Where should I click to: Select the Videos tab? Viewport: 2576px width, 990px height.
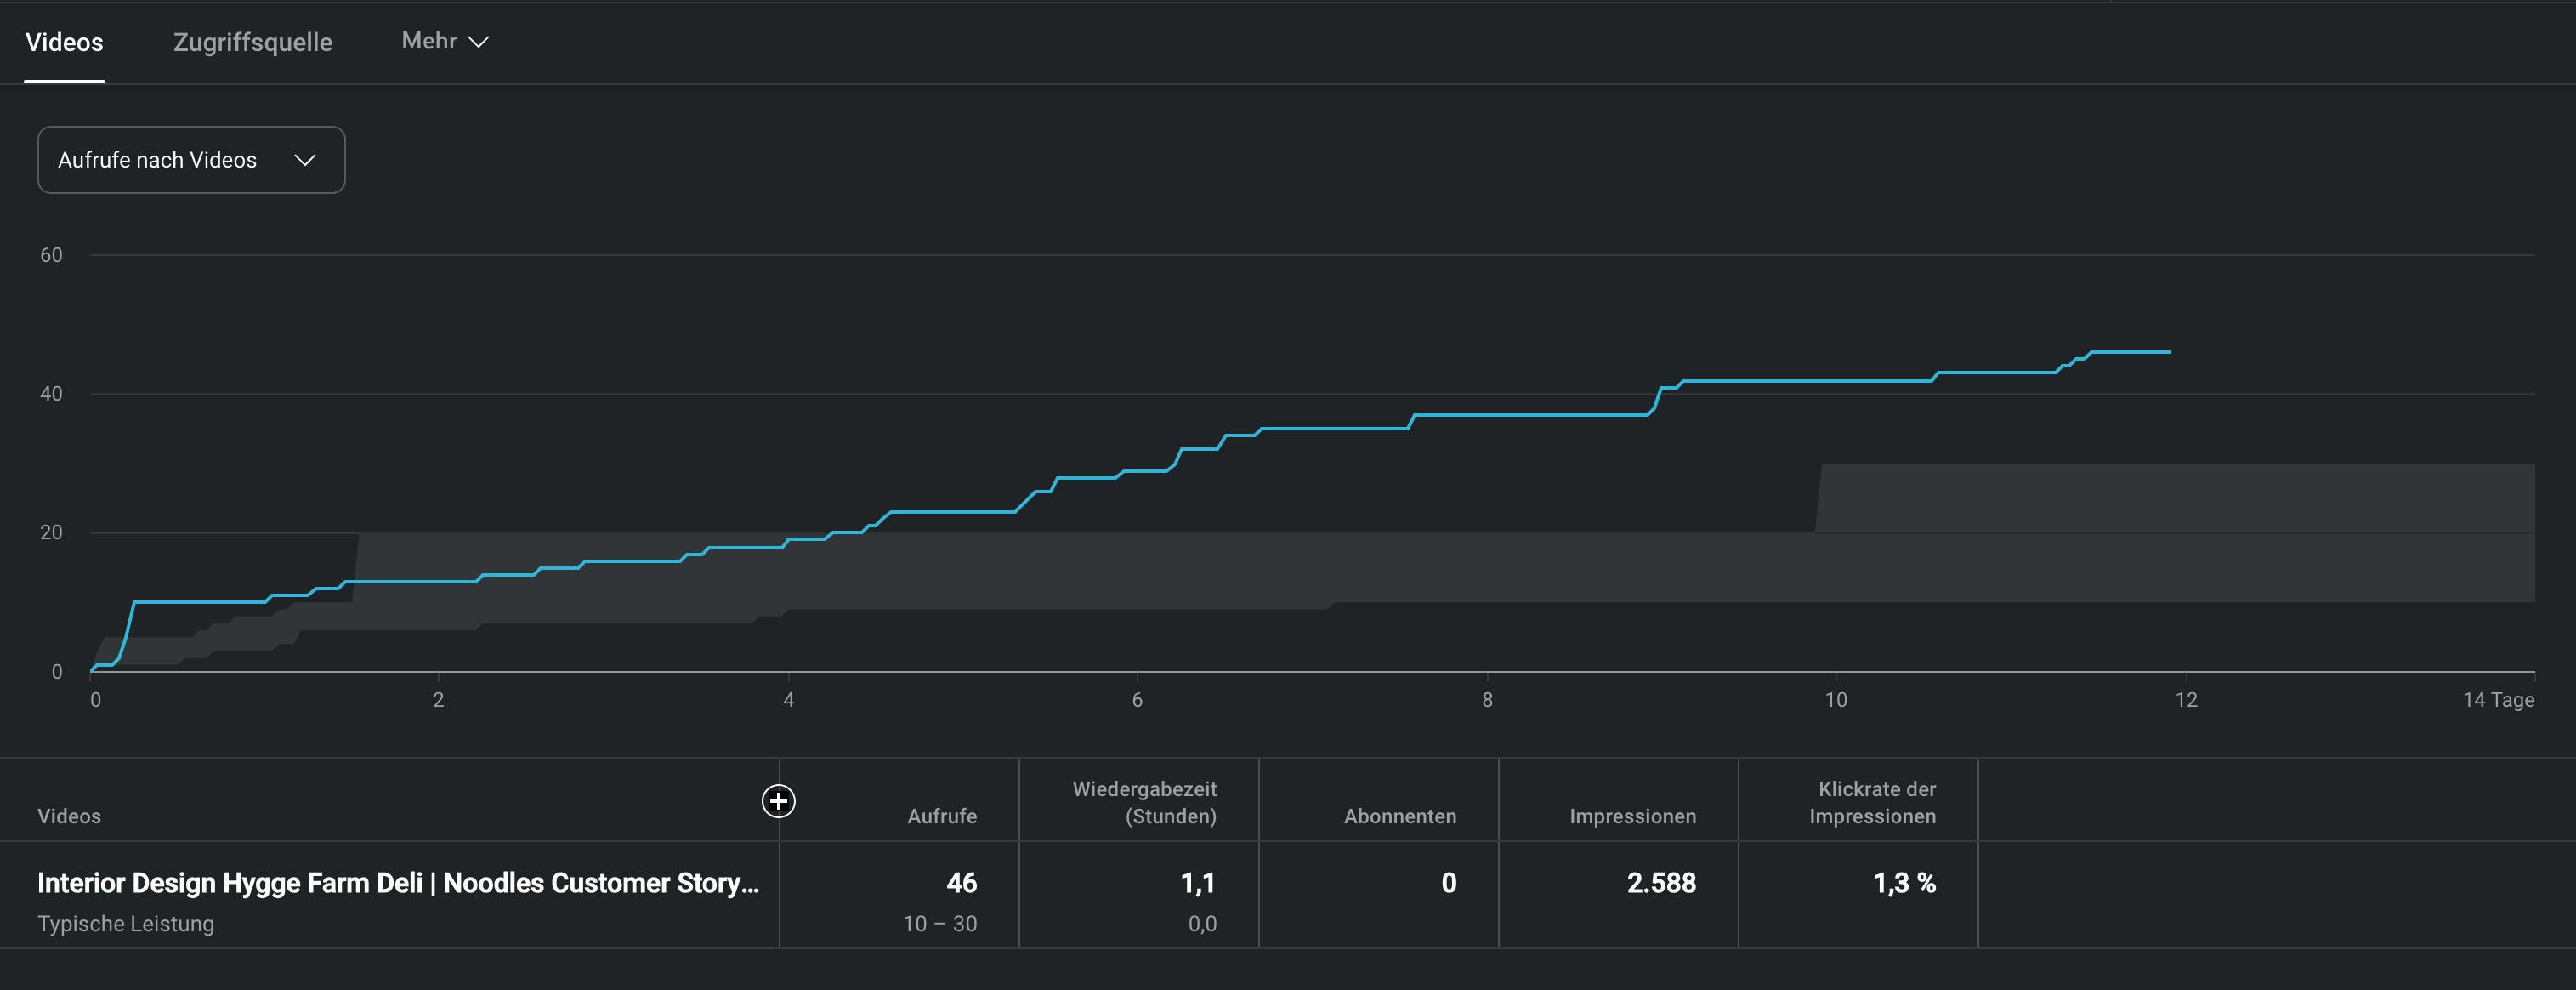64,42
